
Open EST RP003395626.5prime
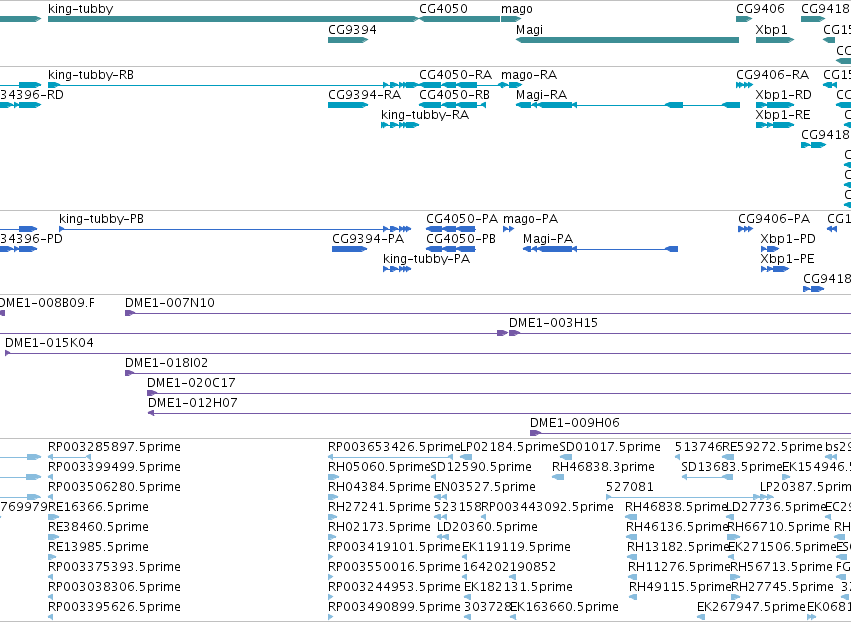coord(50,617)
